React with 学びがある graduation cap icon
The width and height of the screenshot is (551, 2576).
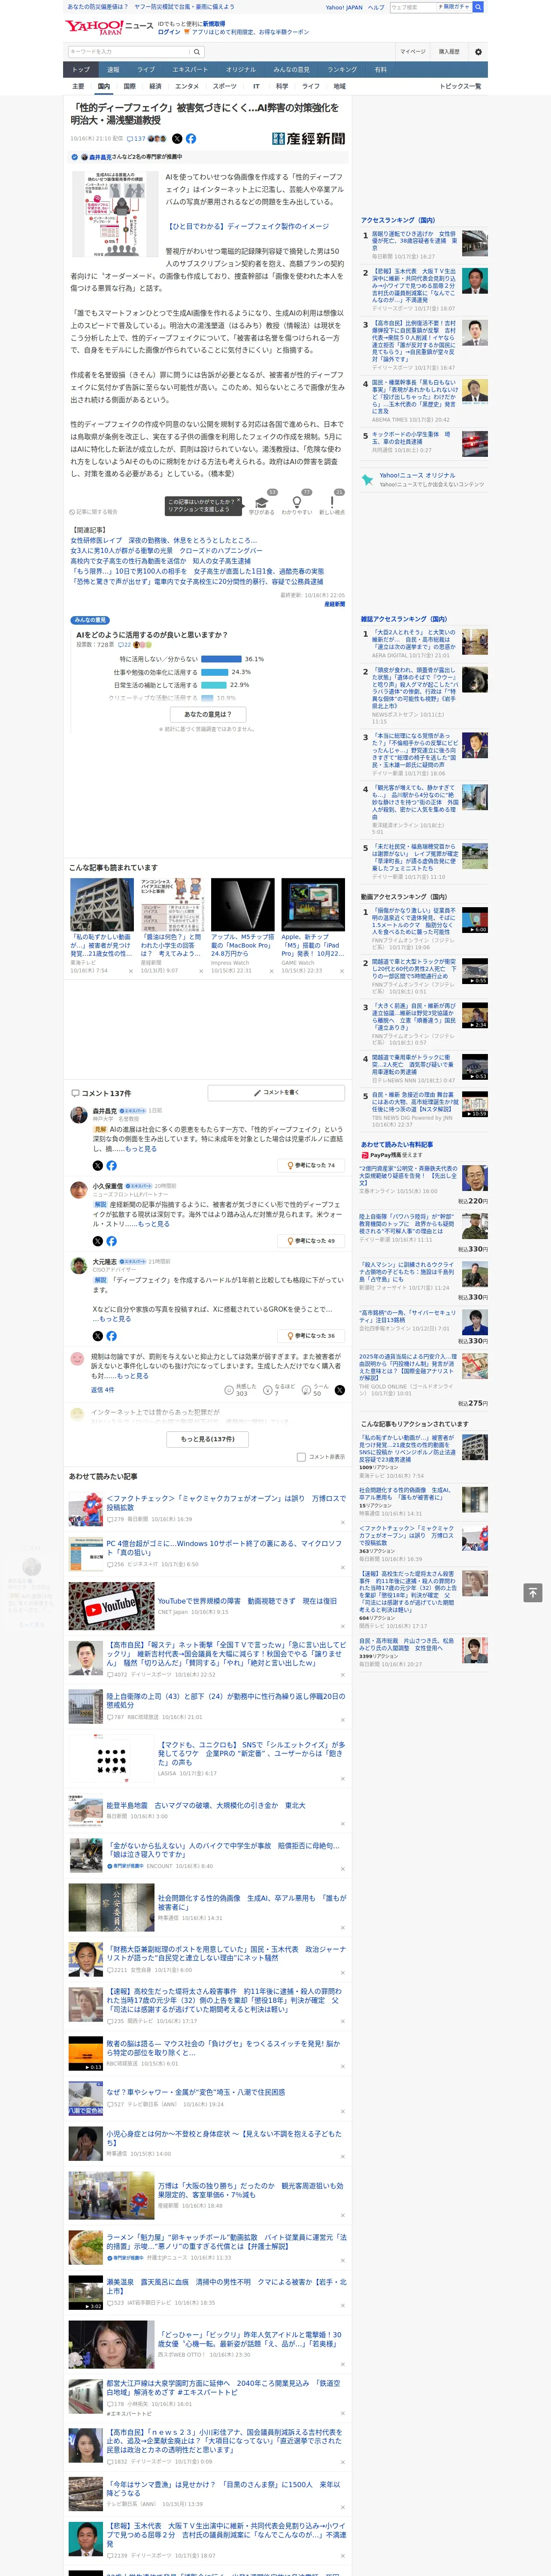tap(262, 503)
